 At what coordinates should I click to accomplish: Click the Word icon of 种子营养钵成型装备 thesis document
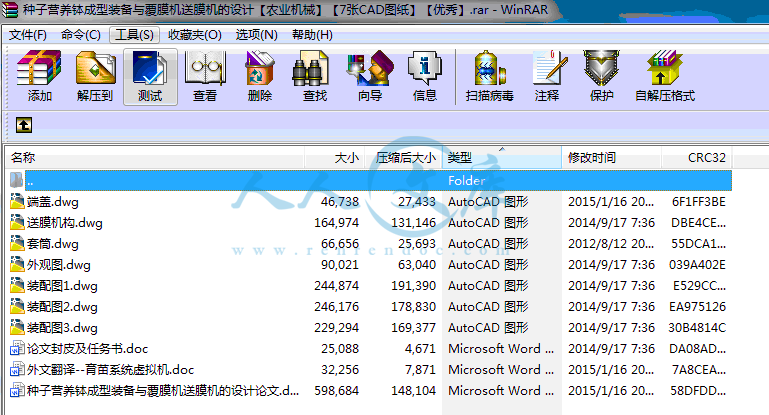tap(17, 390)
